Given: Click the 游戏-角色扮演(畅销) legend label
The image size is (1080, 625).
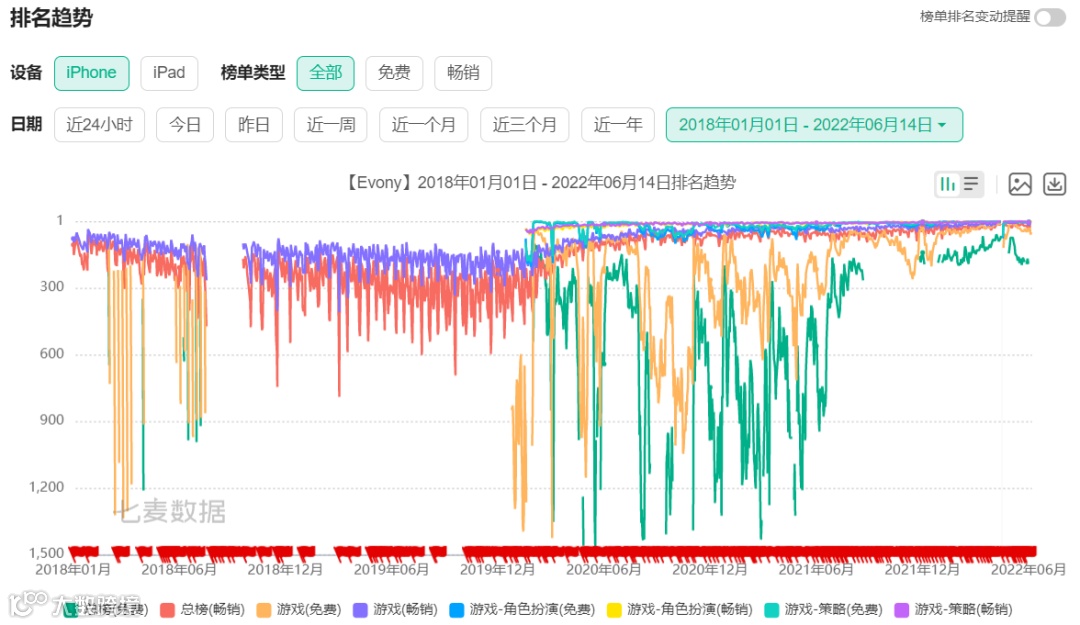Looking at the screenshot, I should coord(689,610).
